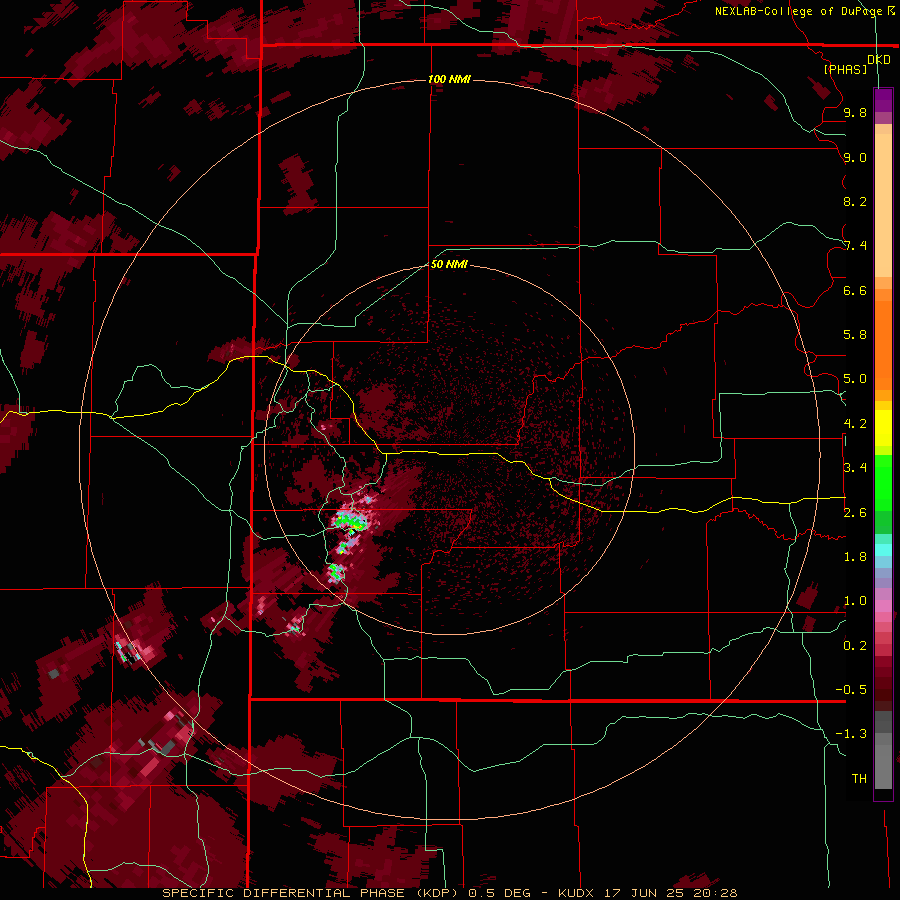900x900 pixels.
Task: Click the TH label at the scale bottom
Action: click(x=859, y=778)
